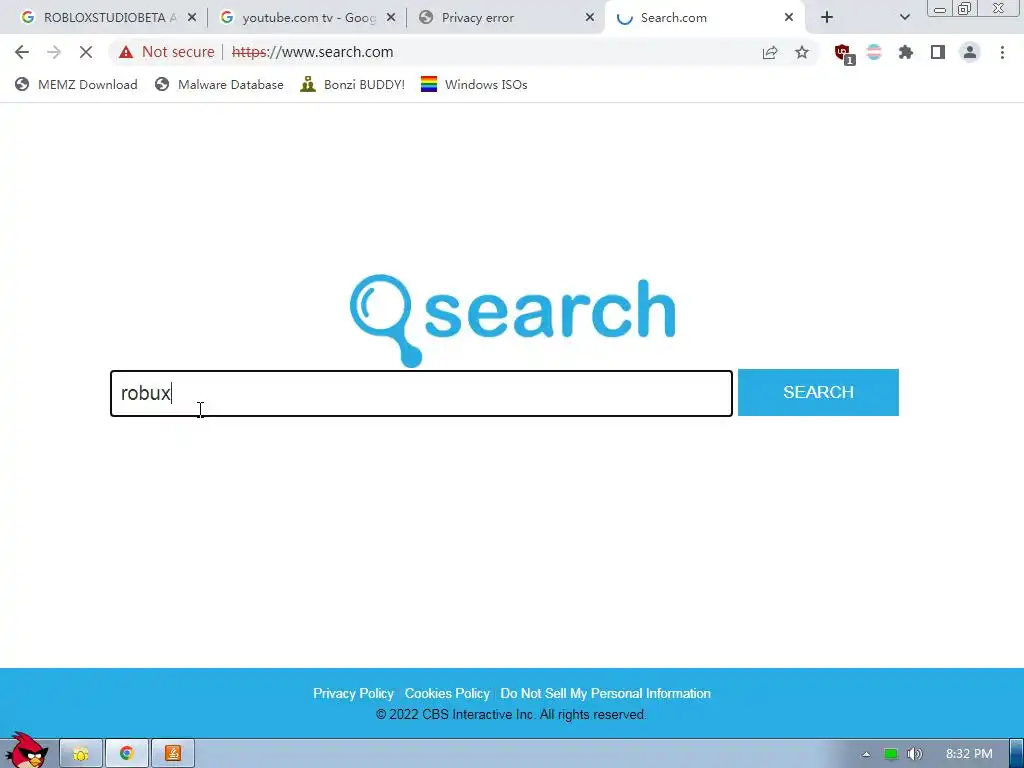Open the uBlock shield extension icon
The image size is (1024, 768).
(843, 53)
